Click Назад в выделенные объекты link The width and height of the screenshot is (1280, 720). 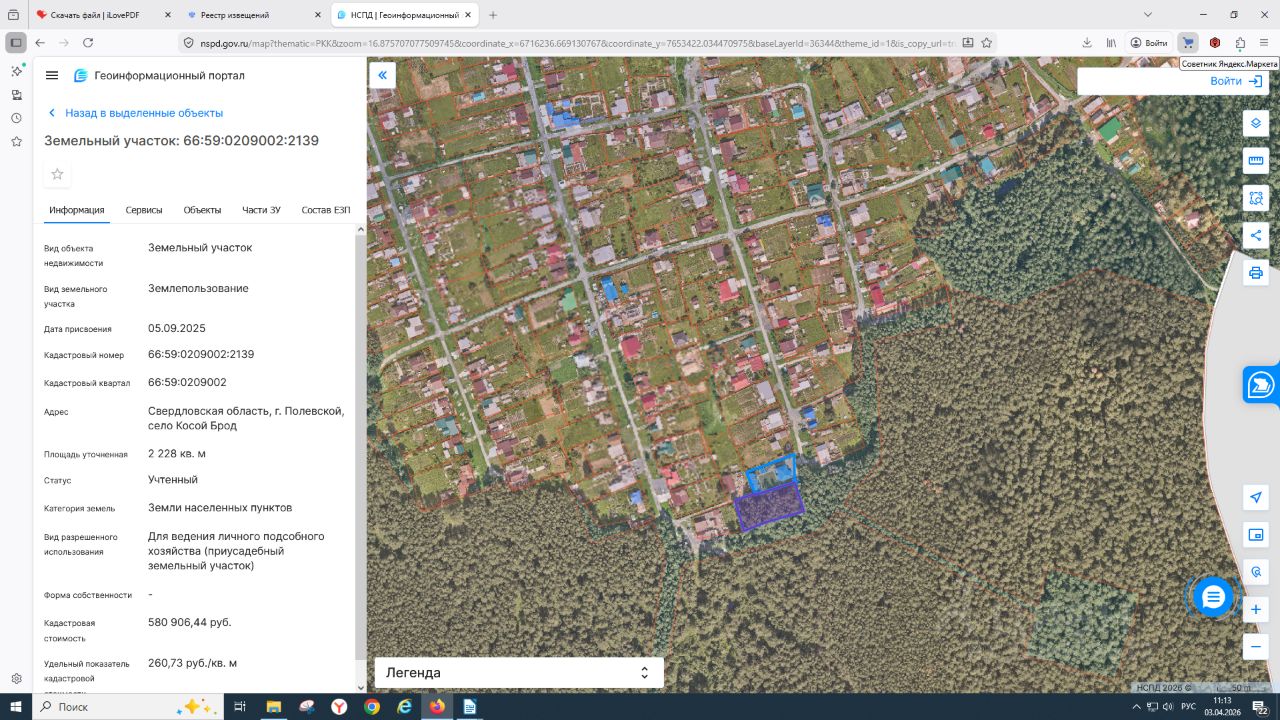click(144, 113)
